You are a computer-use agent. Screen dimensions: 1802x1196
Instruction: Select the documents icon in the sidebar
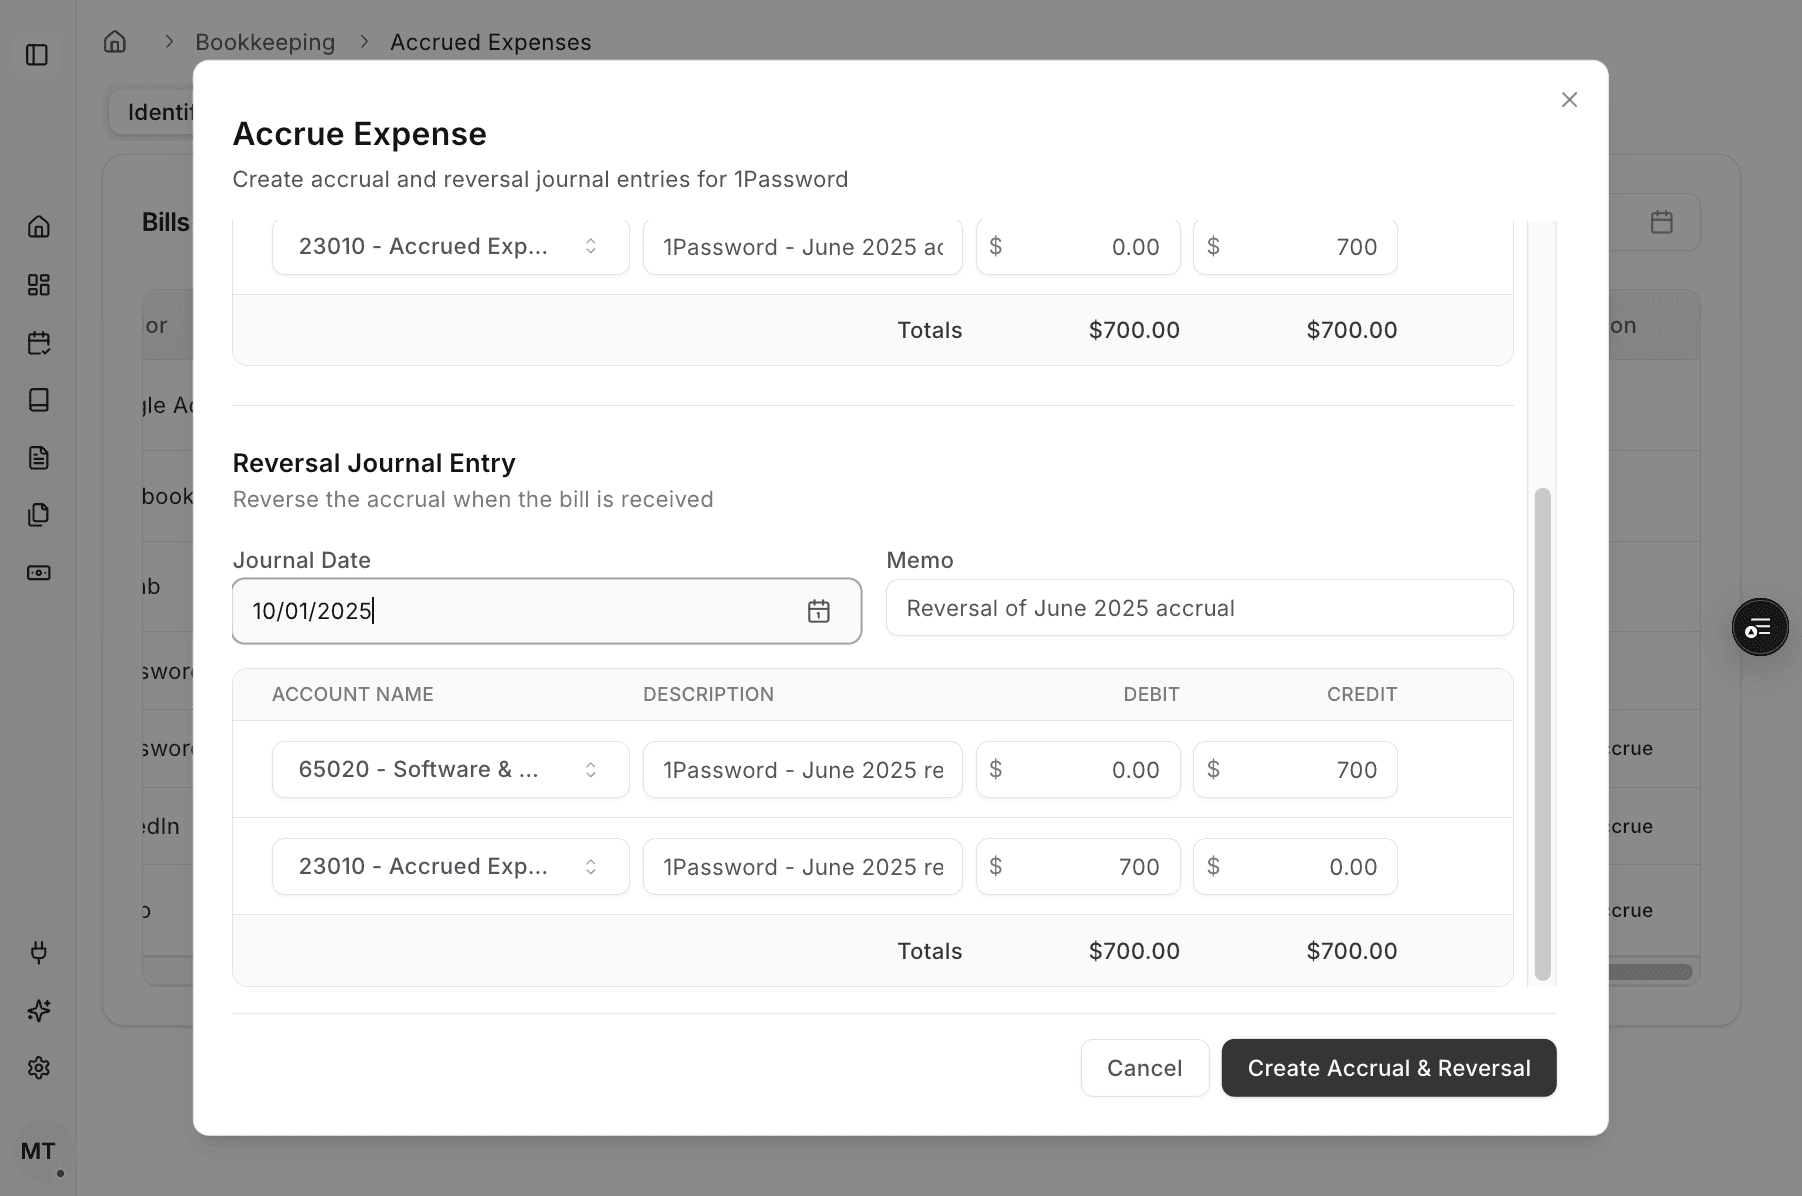tap(39, 457)
